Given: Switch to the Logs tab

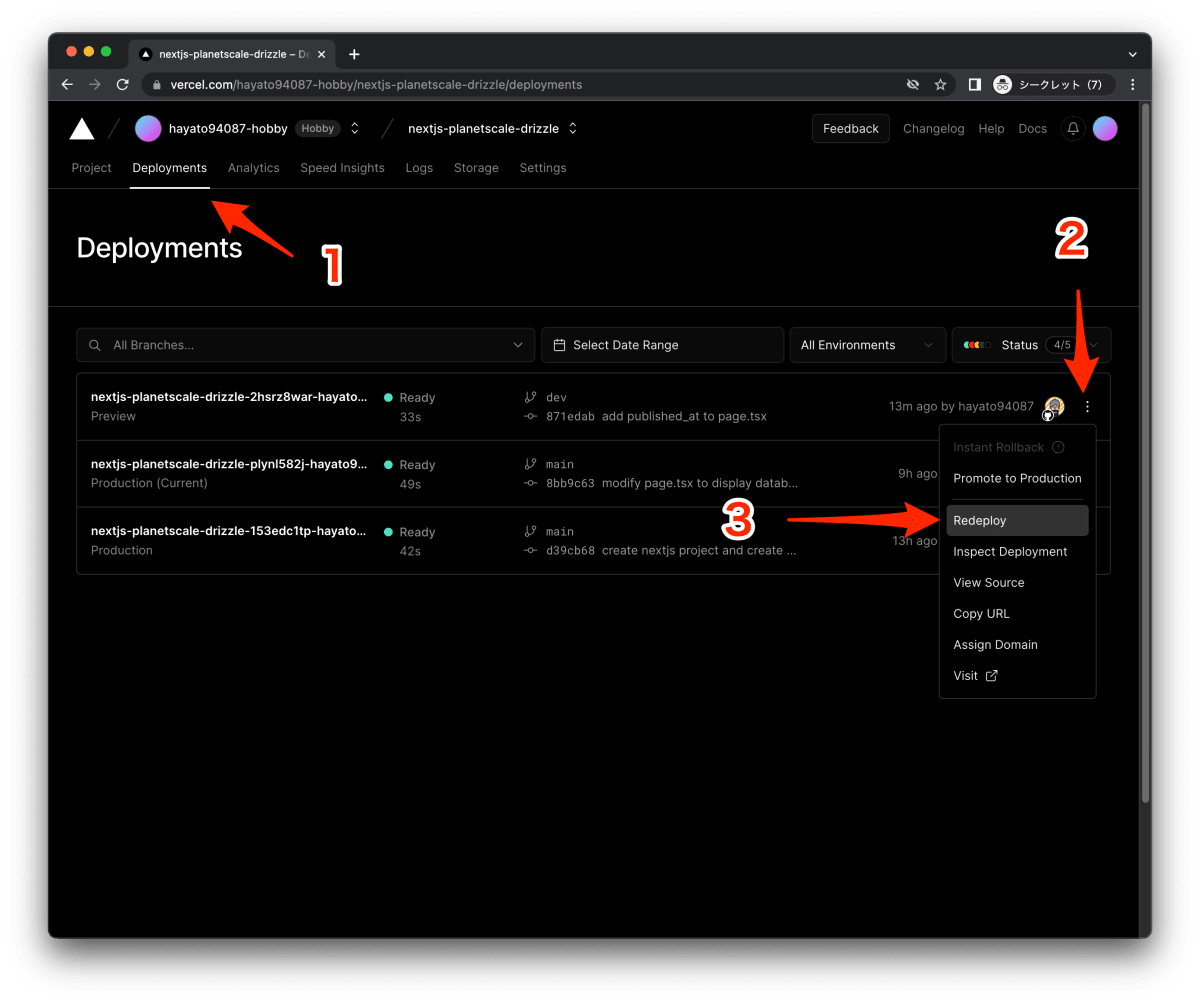Looking at the screenshot, I should pos(419,168).
